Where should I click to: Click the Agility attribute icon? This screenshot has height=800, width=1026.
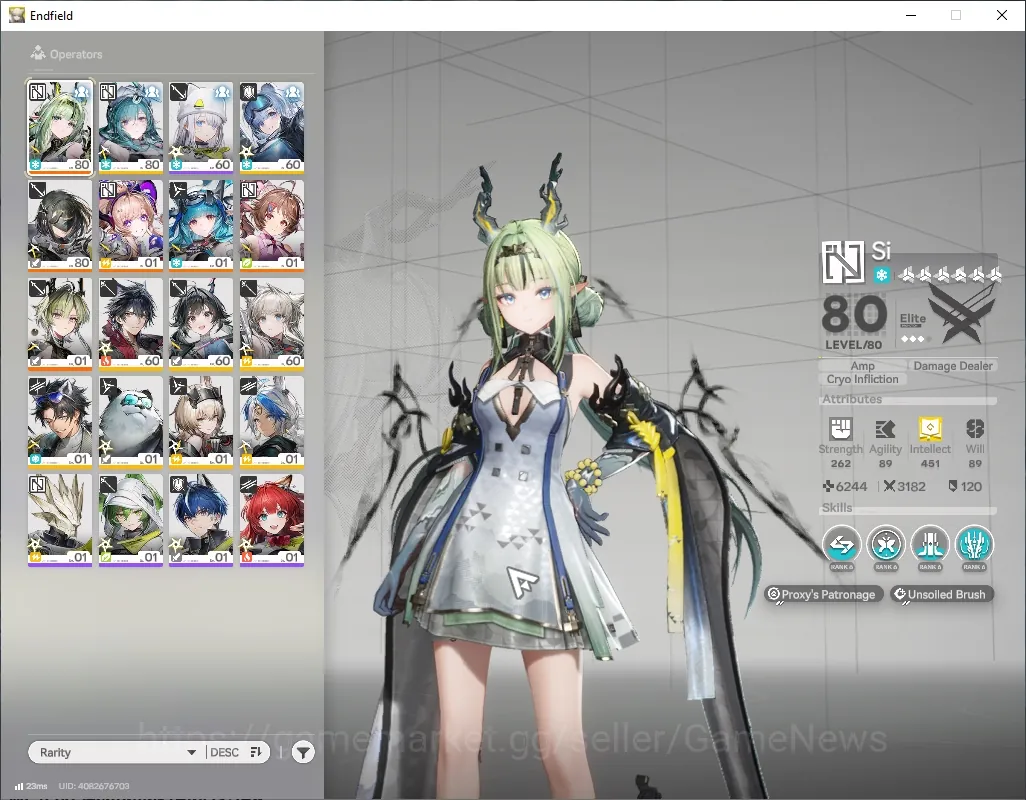coord(885,429)
